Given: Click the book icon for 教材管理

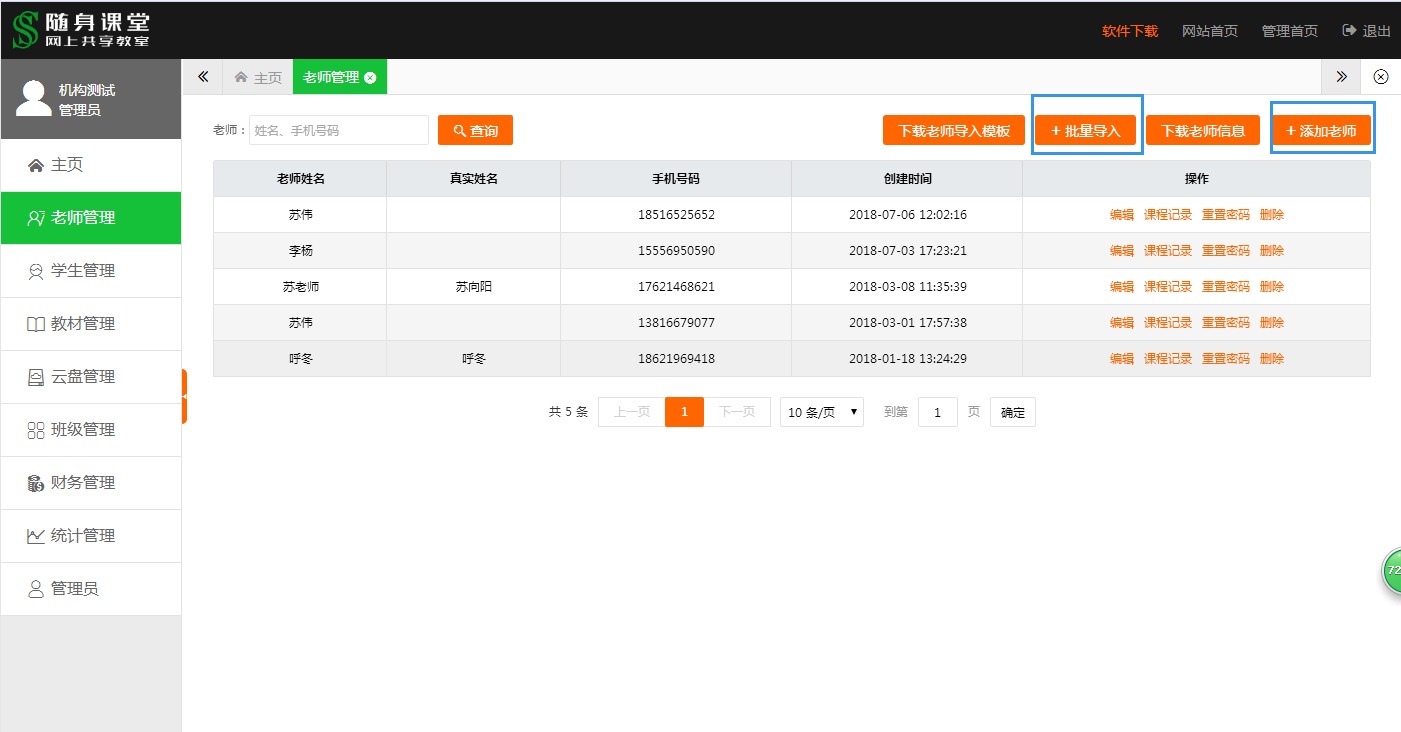Looking at the screenshot, I should click(x=36, y=324).
